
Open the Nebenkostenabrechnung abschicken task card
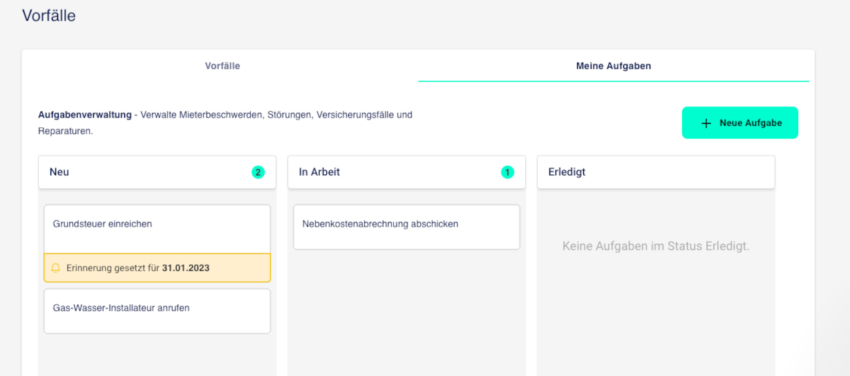pyautogui.click(x=407, y=227)
